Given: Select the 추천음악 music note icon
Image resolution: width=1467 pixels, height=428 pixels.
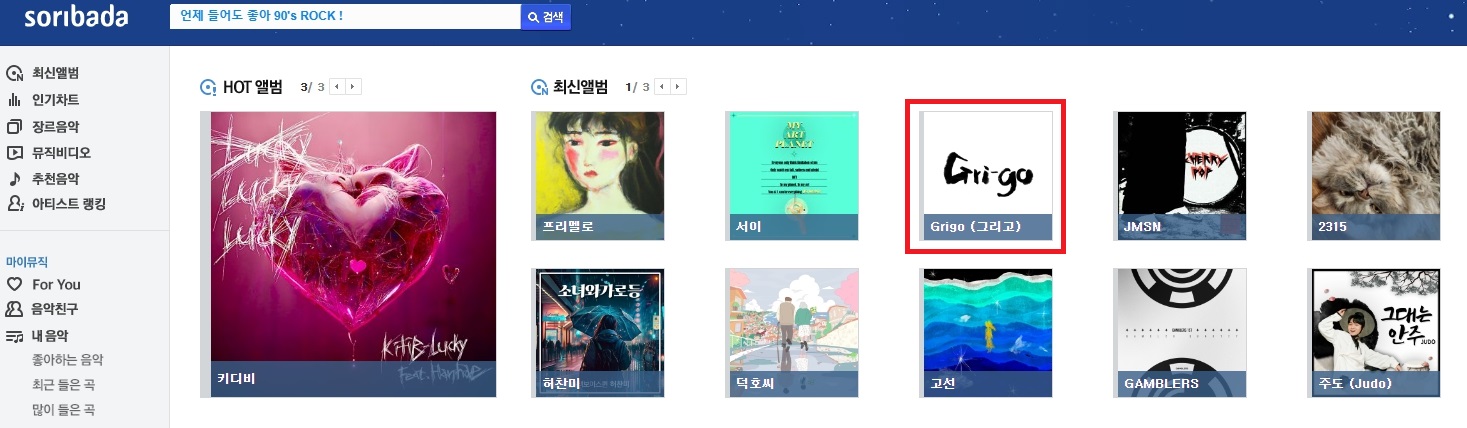Looking at the screenshot, I should click(14, 180).
